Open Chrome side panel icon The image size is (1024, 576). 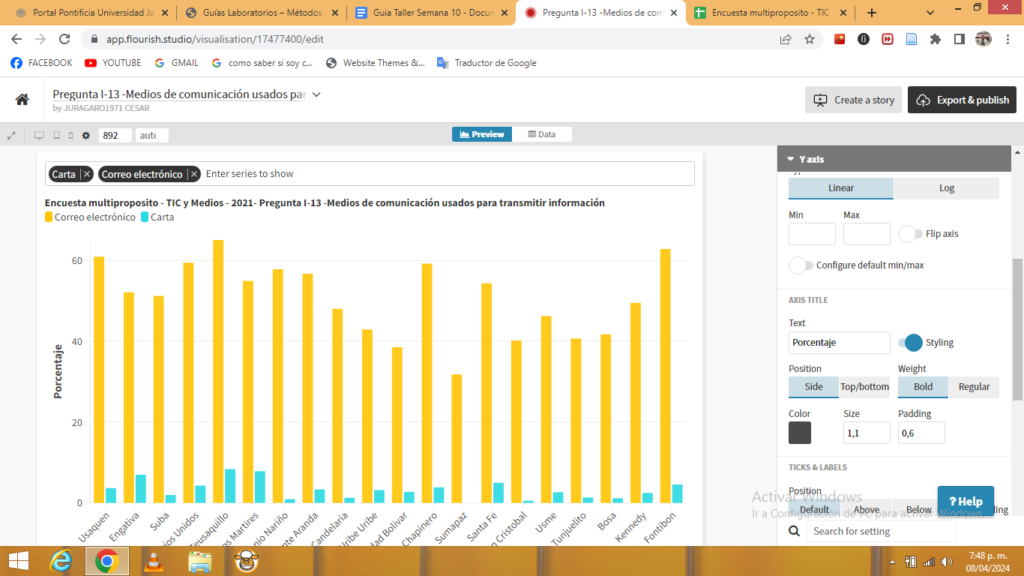coord(959,39)
